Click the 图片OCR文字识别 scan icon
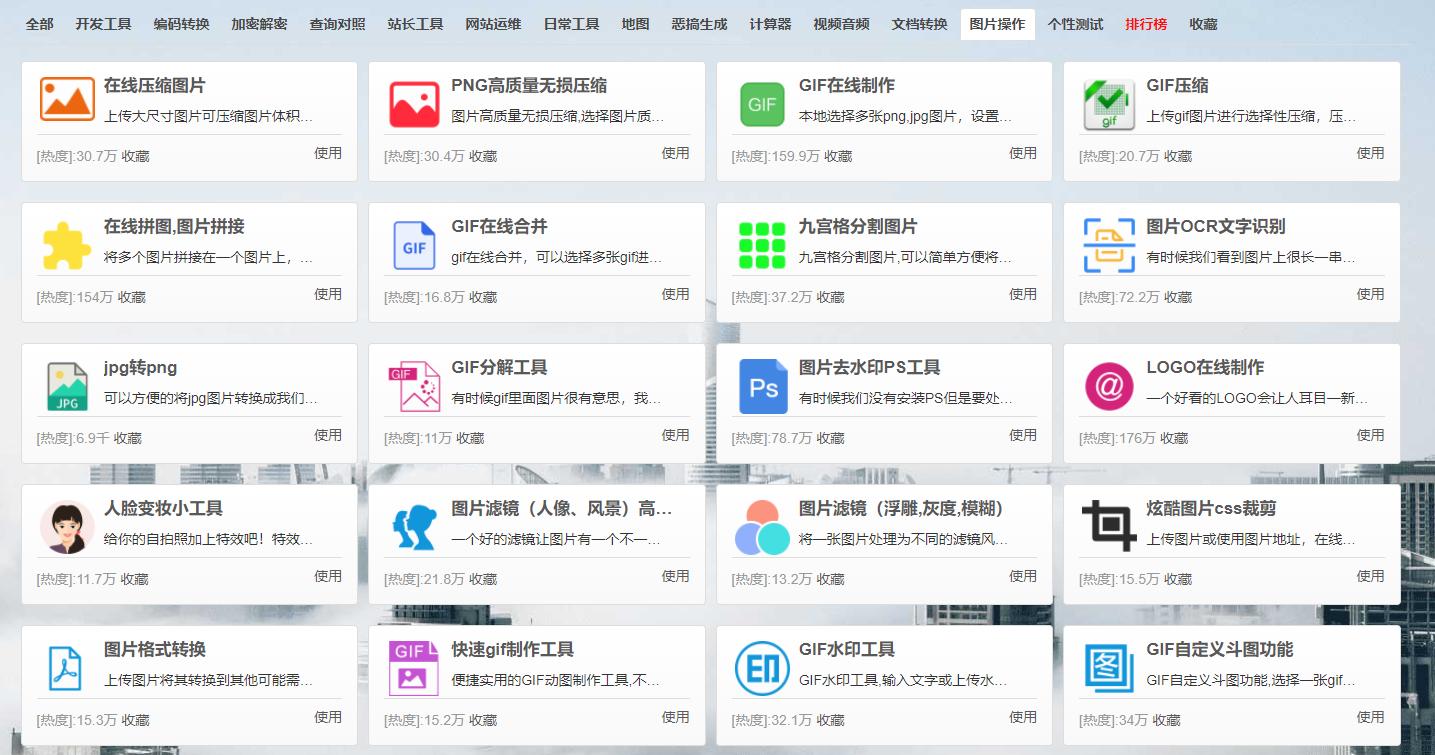This screenshot has height=755, width=1435. 1109,245
